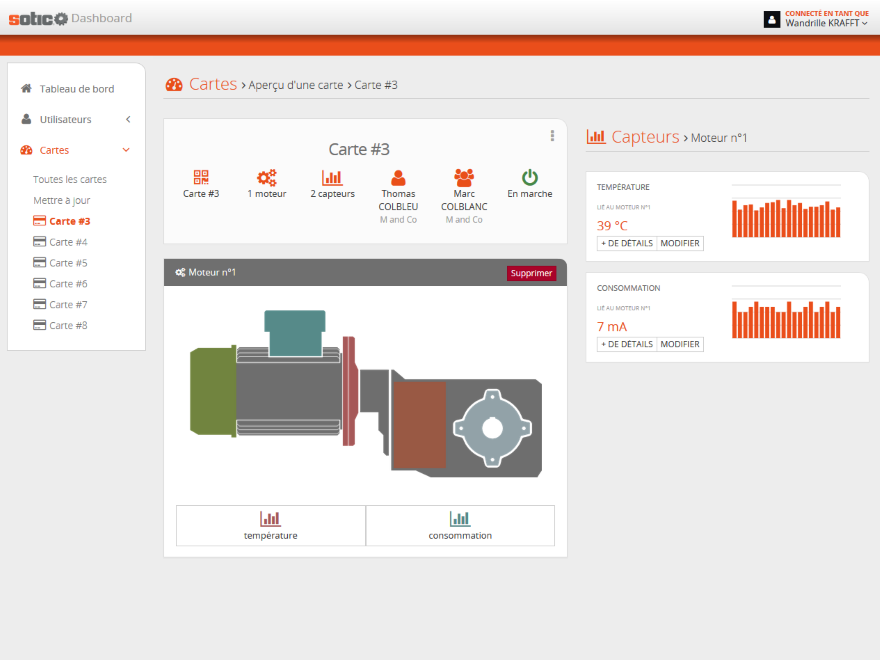This screenshot has width=880, height=660.
Task: Click the teal consommation chart icon below motor
Action: click(460, 519)
